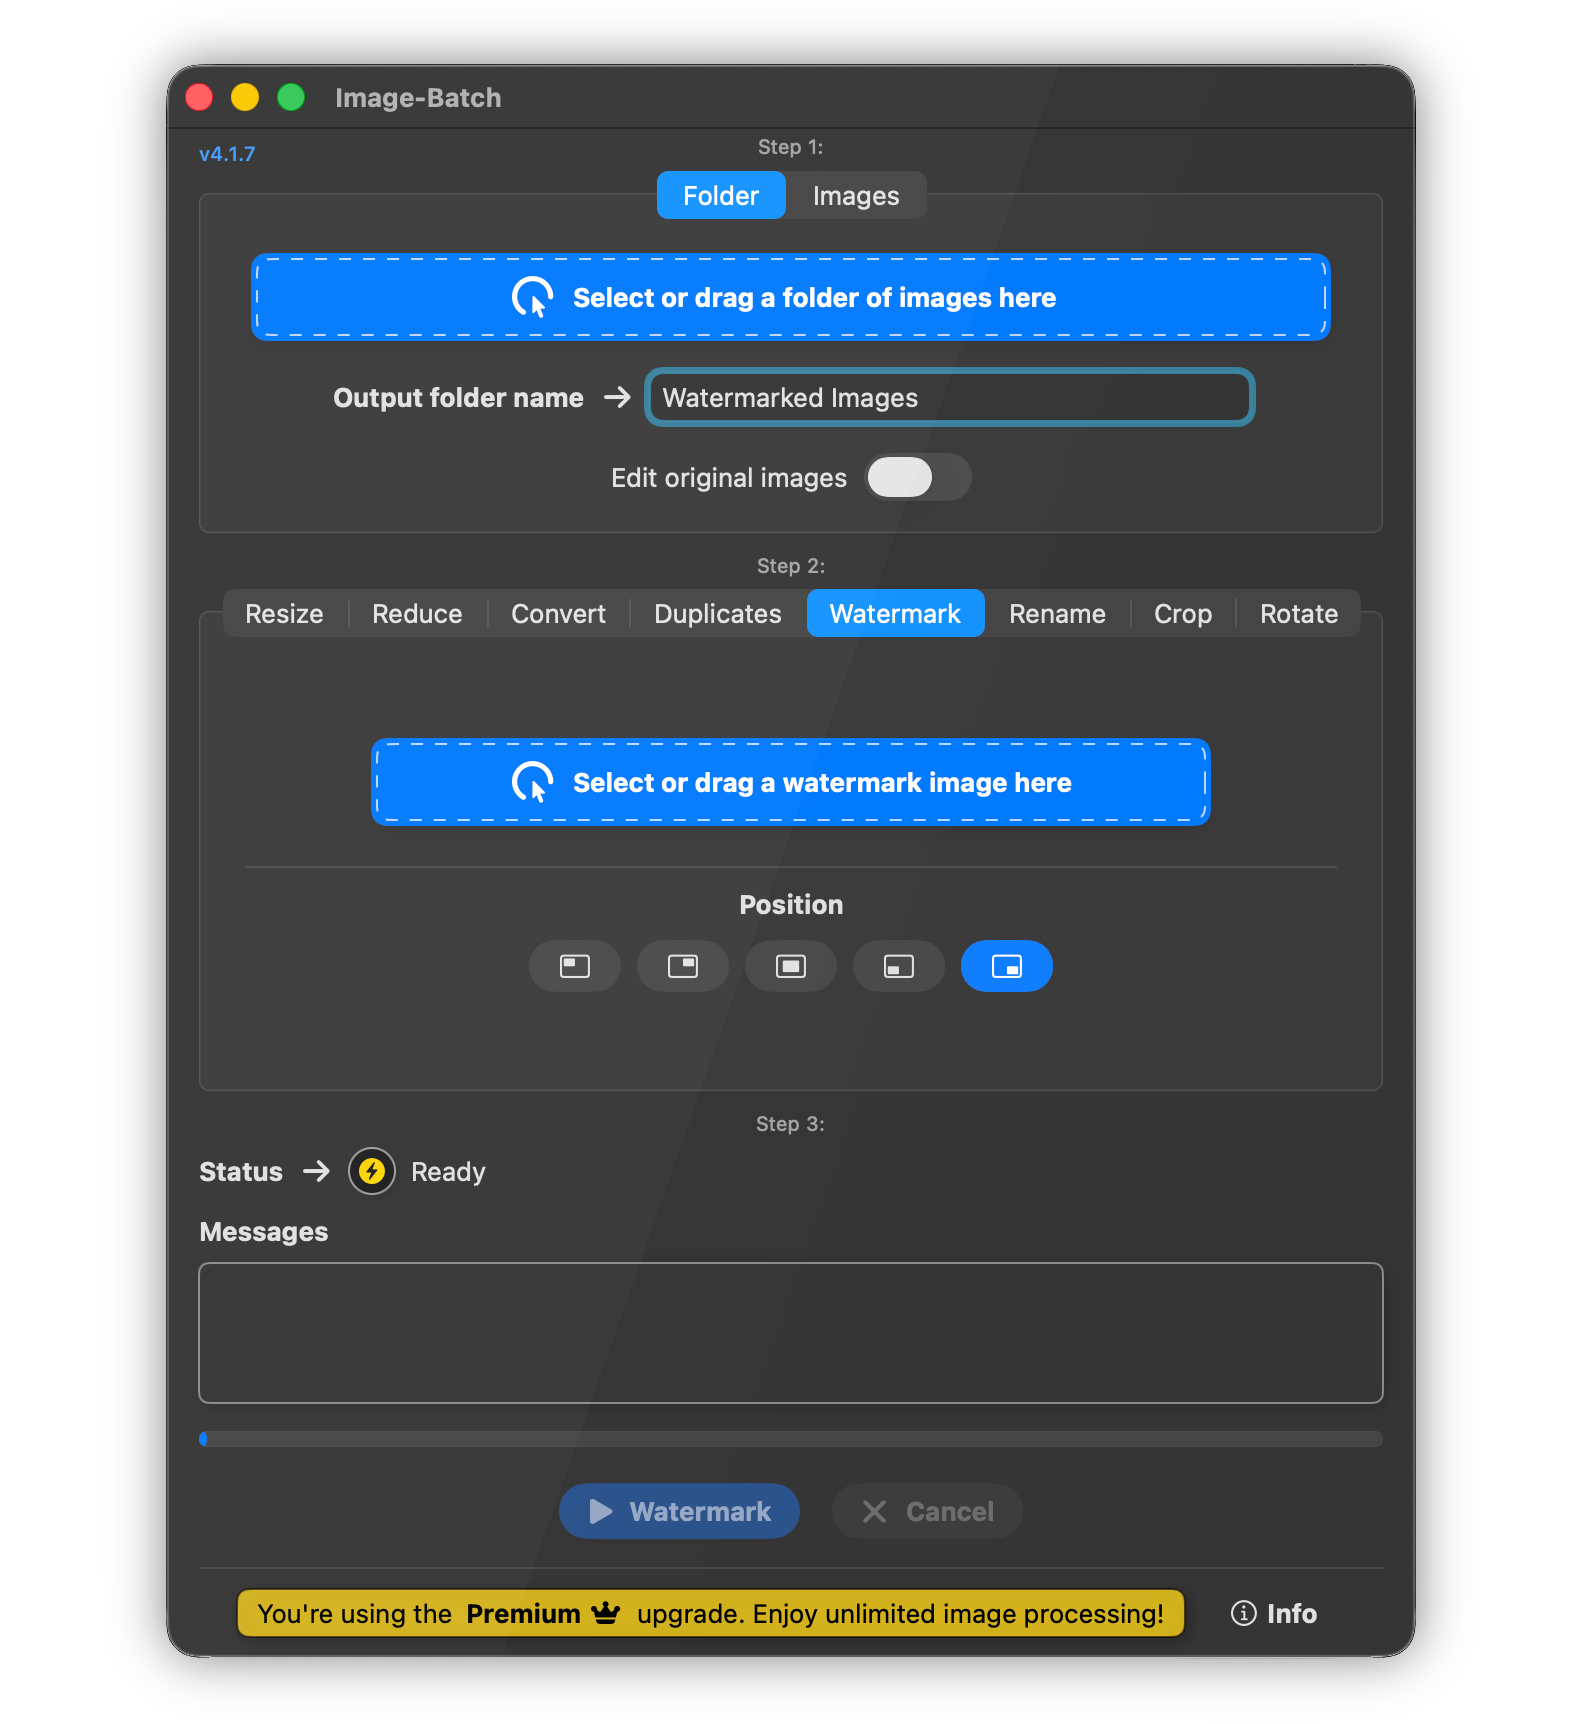This screenshot has height=1724, width=1582.
Task: Click the Position heading
Action: (x=791, y=905)
